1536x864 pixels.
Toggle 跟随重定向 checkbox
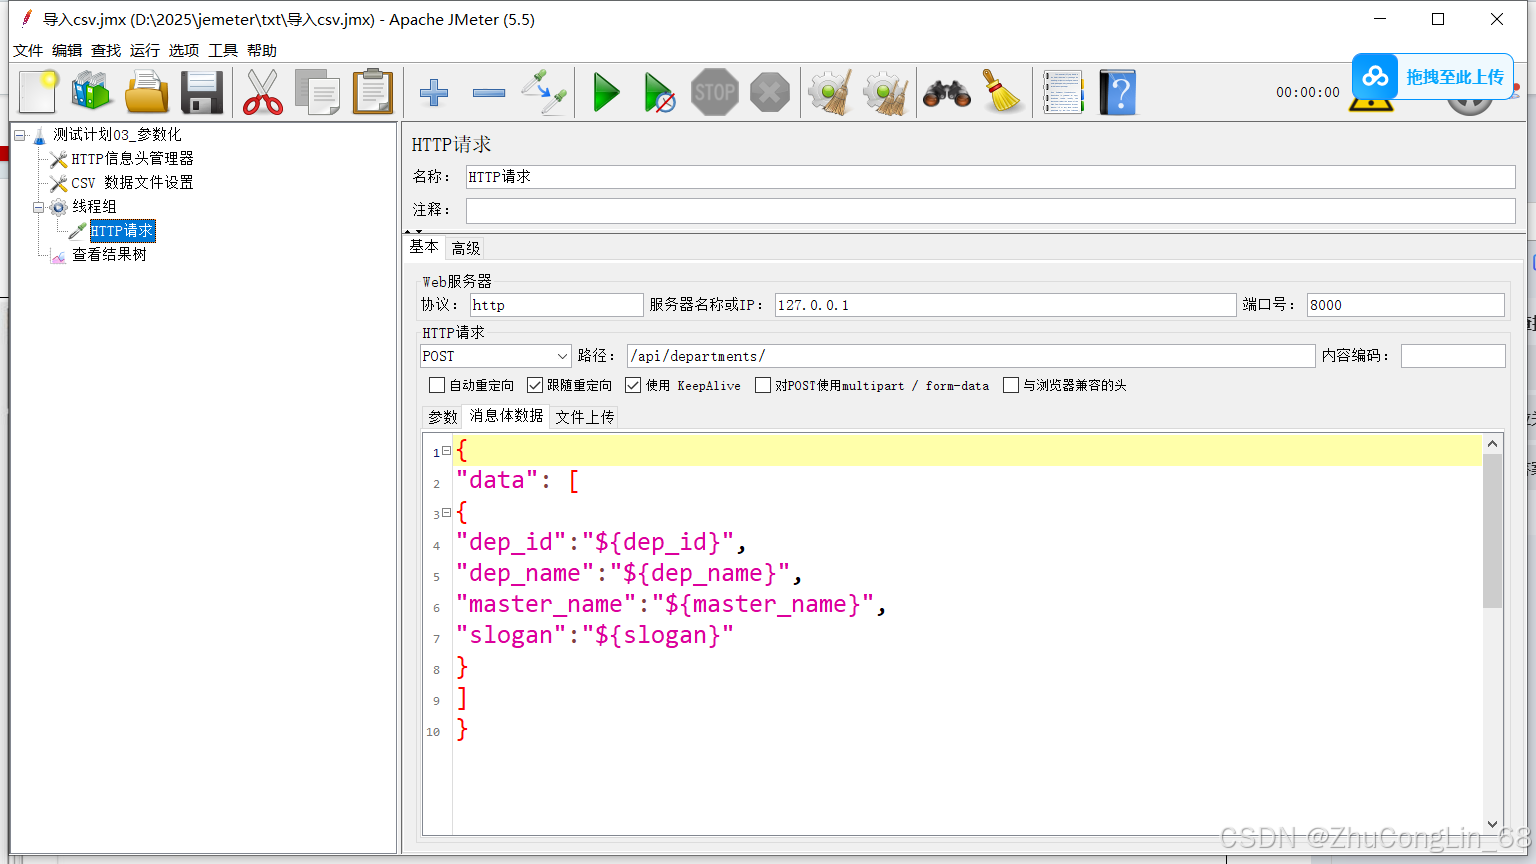(535, 385)
